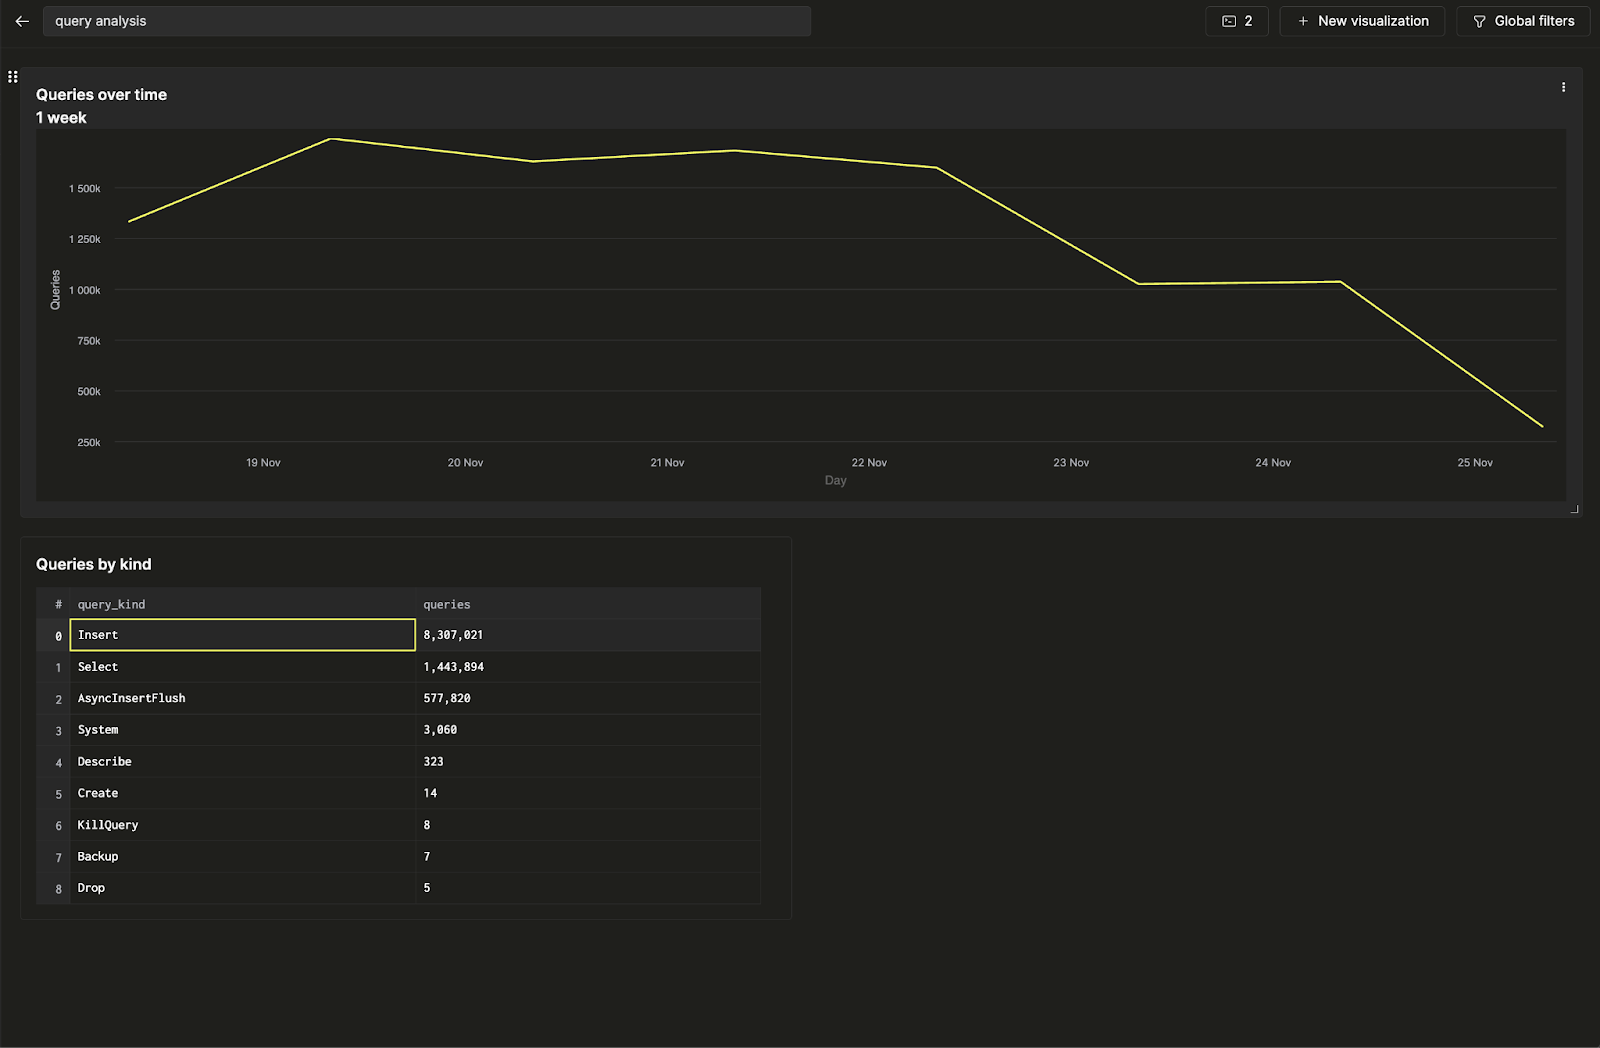Image resolution: width=1600 pixels, height=1048 pixels.
Task: Click the resize handle below the chart panel
Action: (1575, 509)
